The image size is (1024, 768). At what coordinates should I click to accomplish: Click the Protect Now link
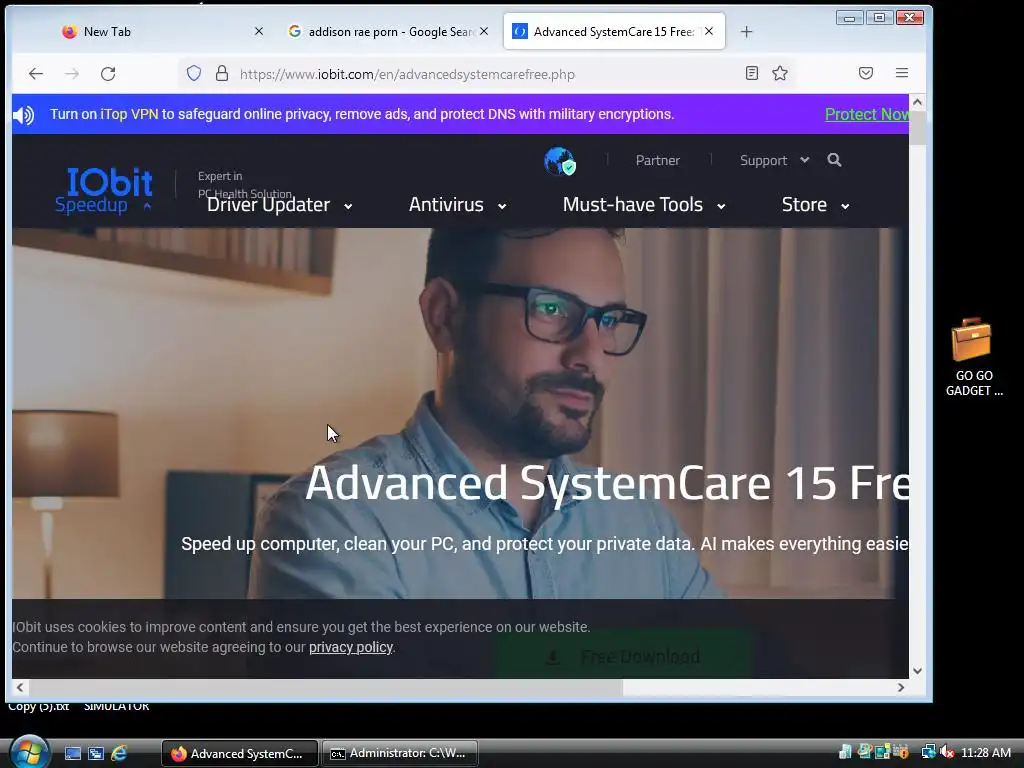pyautogui.click(x=866, y=114)
